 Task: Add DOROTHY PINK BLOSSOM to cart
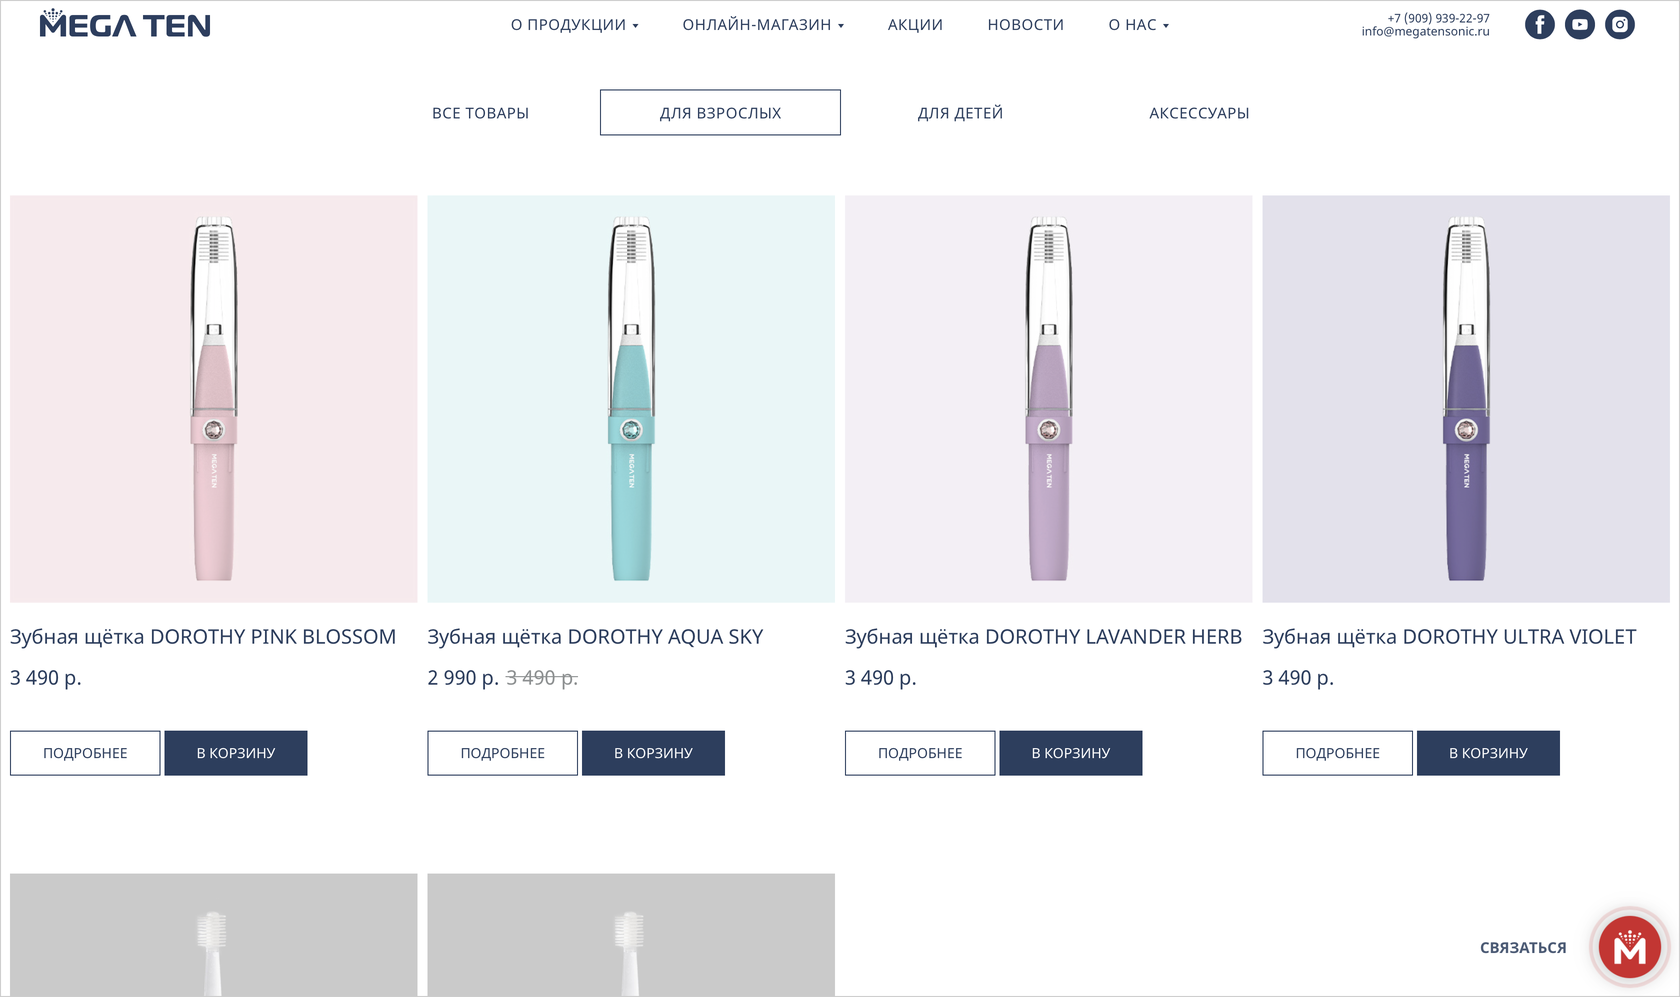click(x=236, y=753)
